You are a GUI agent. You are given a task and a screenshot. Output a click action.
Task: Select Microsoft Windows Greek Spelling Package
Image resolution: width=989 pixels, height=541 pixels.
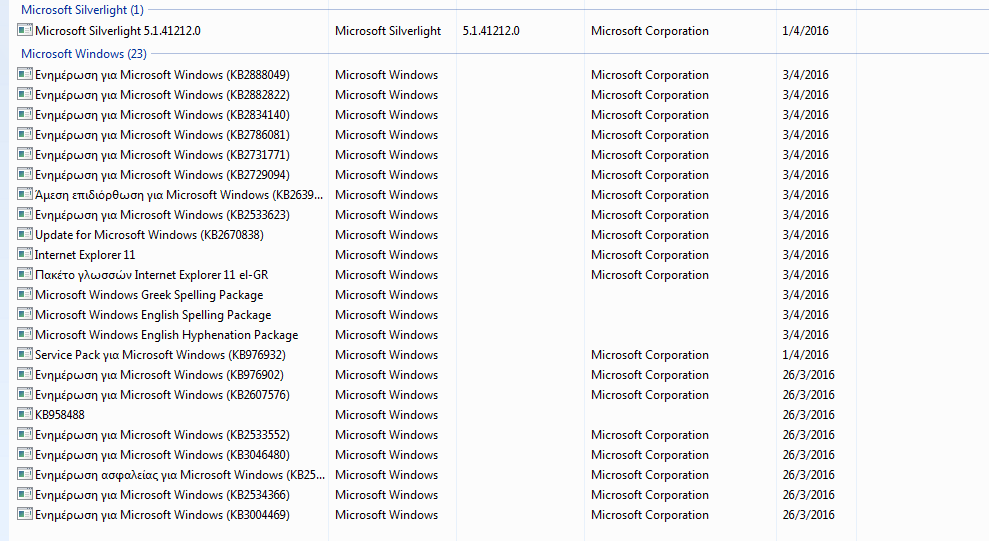(x=149, y=295)
